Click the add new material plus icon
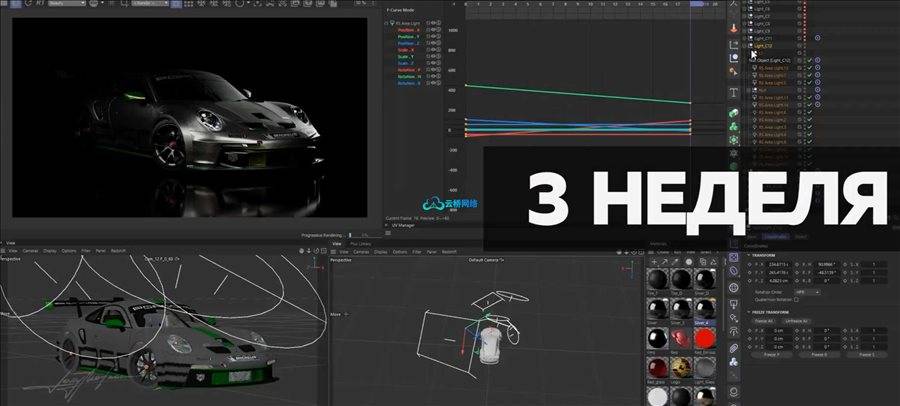 coord(654,262)
